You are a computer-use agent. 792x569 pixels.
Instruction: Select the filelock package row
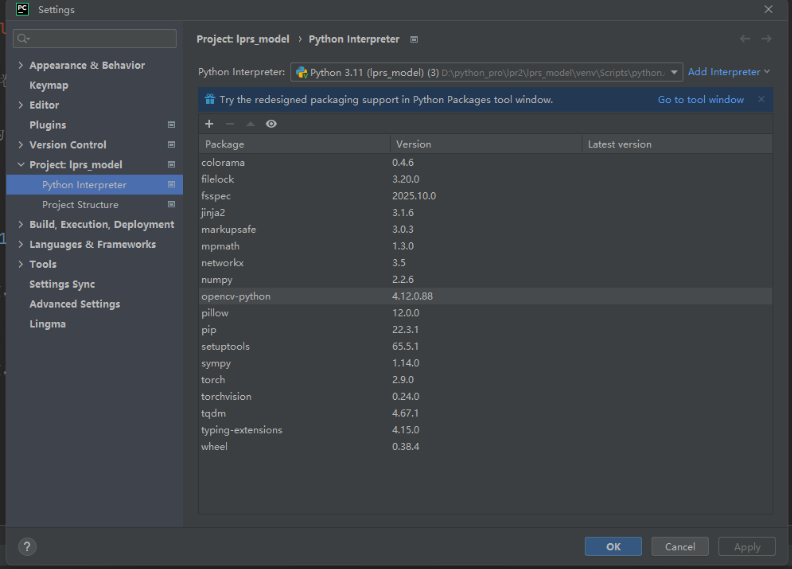click(485, 179)
